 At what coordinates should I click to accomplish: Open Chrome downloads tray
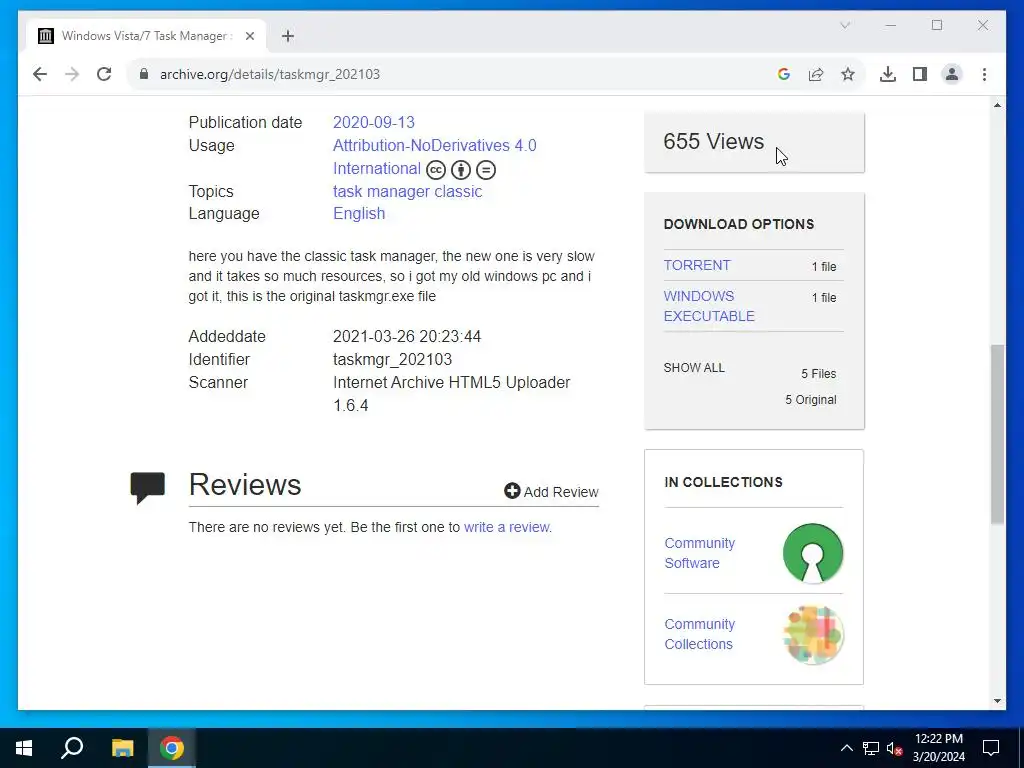(x=888, y=74)
